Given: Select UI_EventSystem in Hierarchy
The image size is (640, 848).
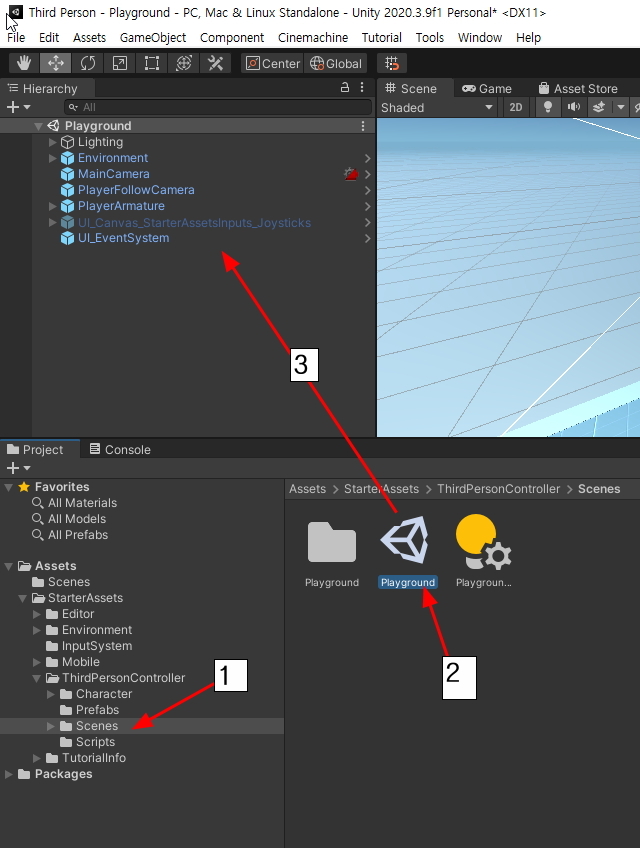Looking at the screenshot, I should (123, 238).
